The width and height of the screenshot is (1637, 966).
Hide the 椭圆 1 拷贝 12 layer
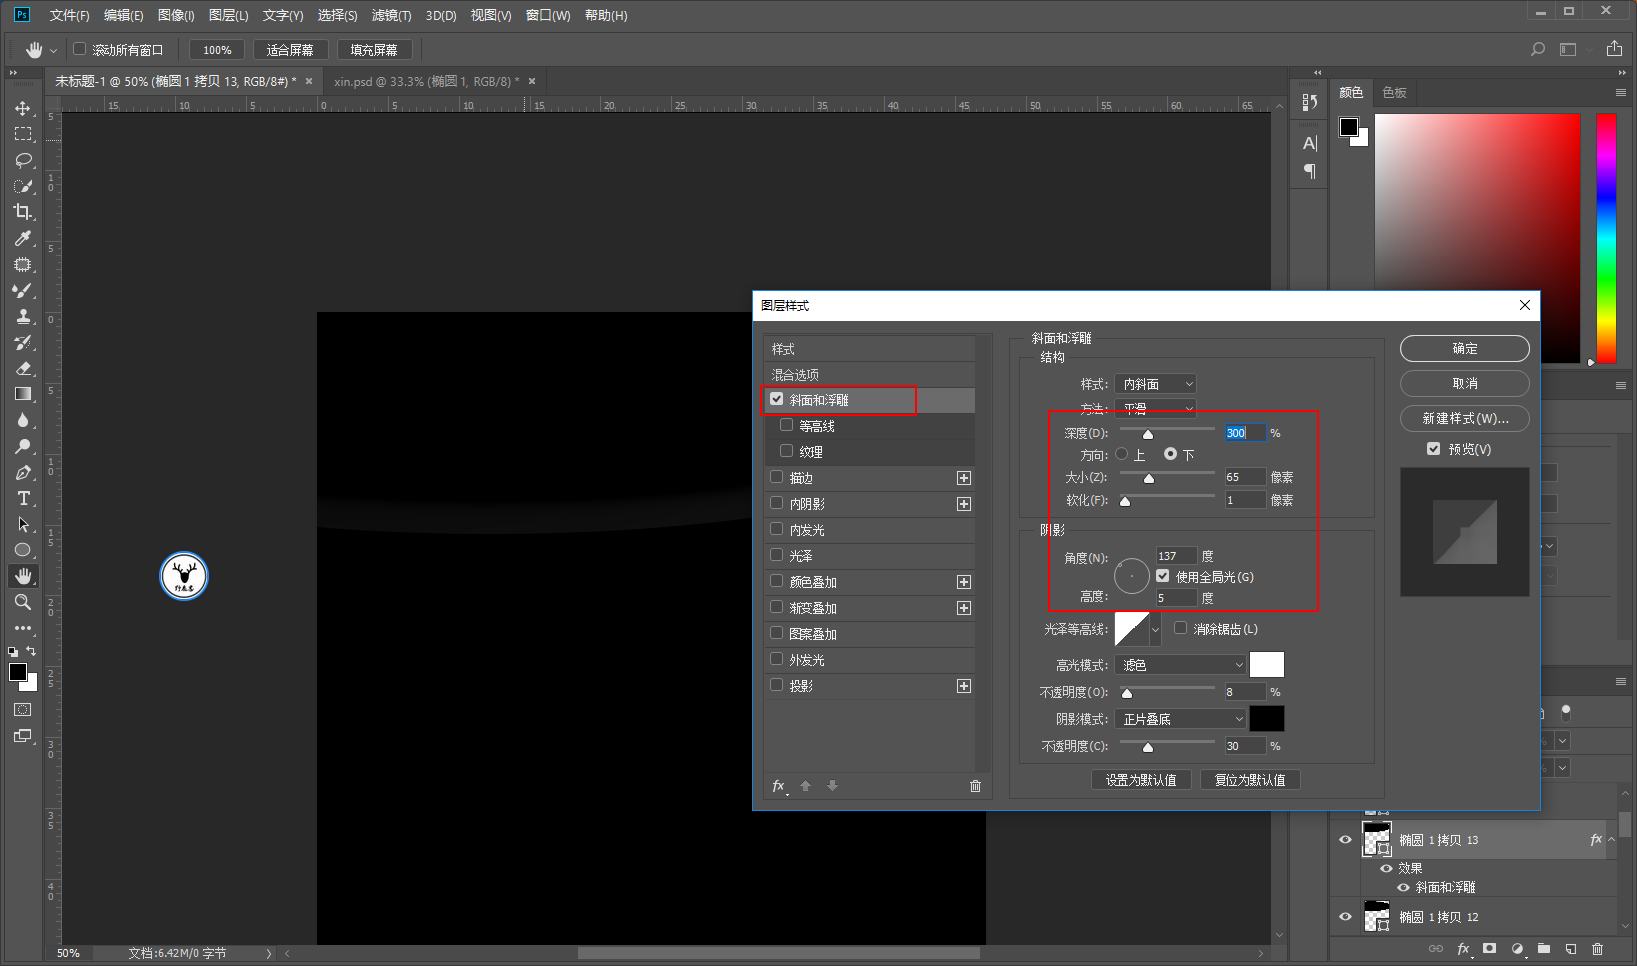[1345, 917]
